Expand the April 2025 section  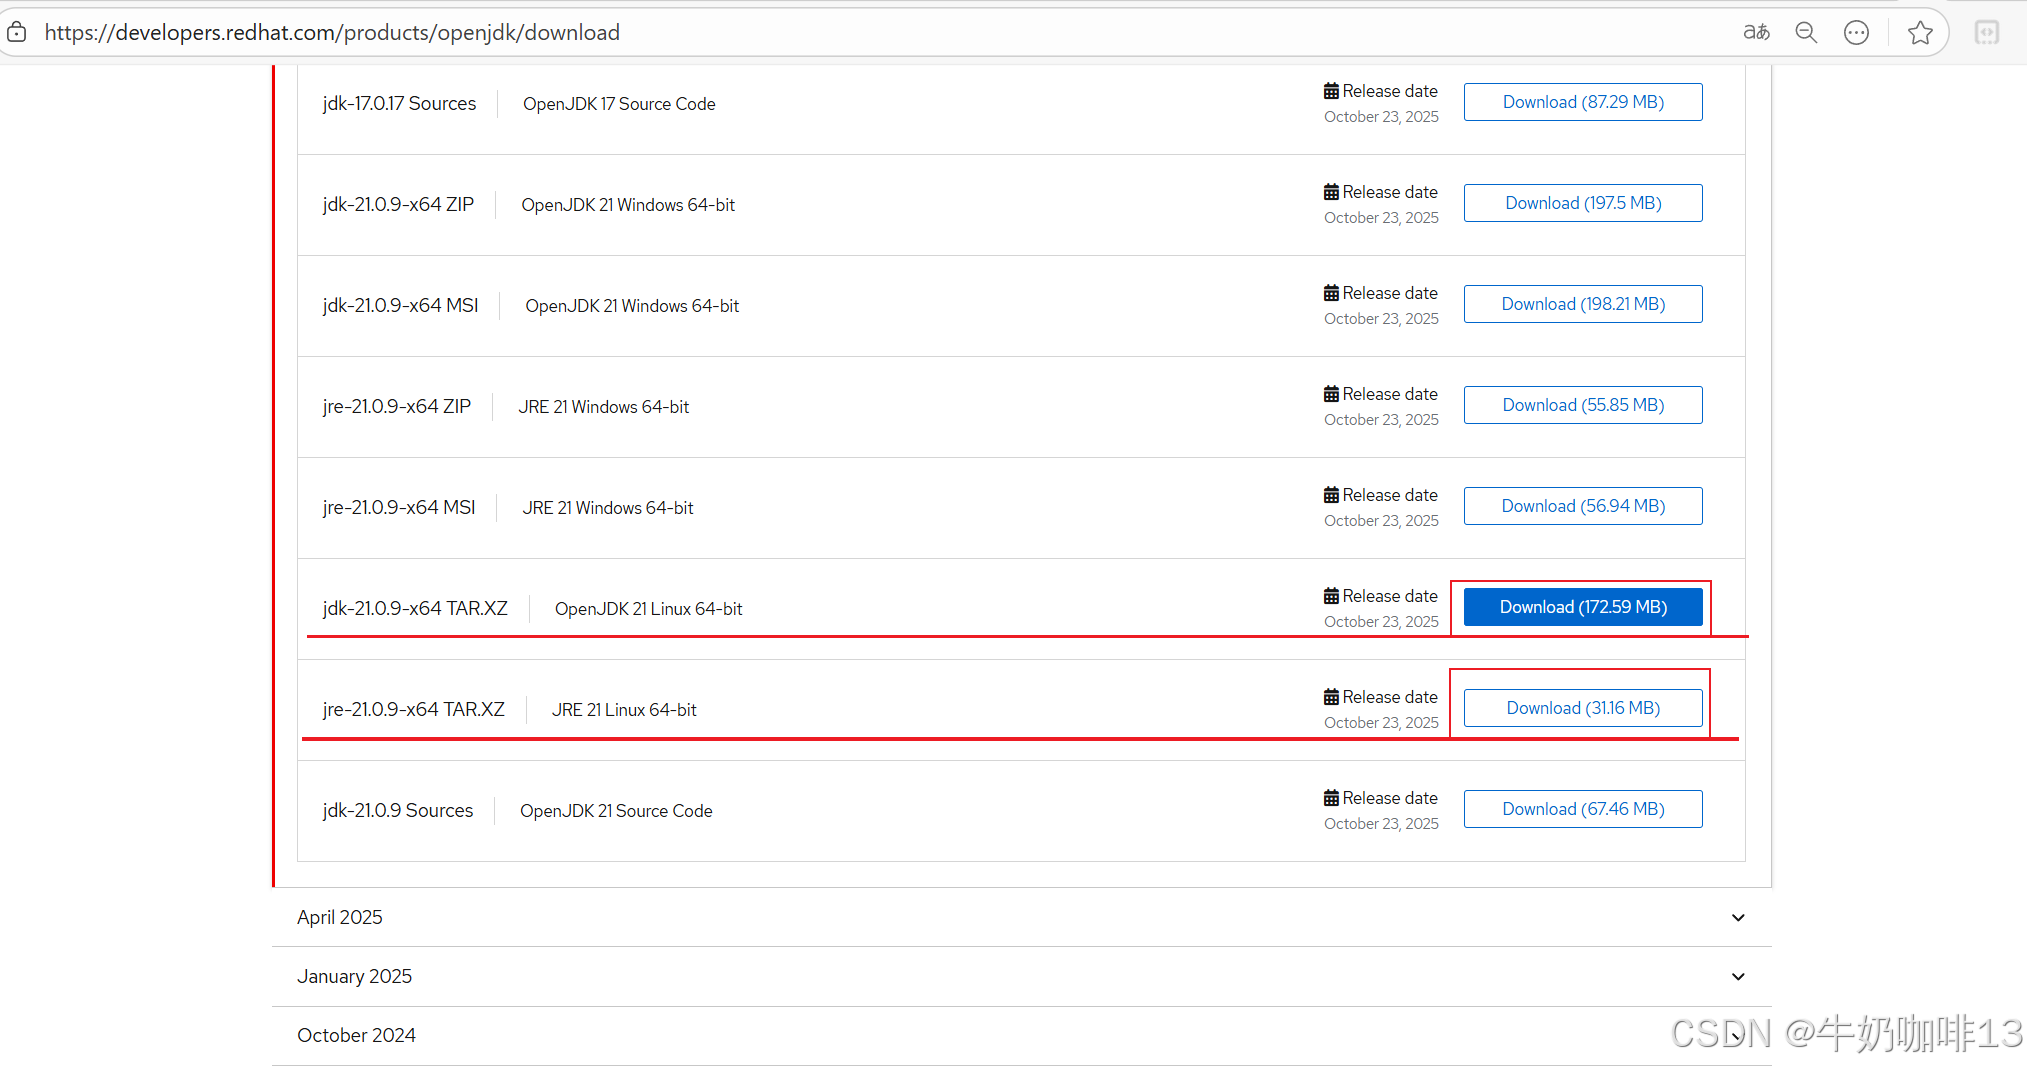tap(1021, 917)
